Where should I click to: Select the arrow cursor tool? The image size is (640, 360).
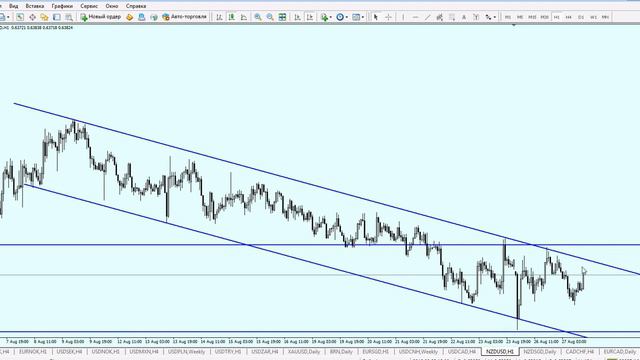point(376,17)
